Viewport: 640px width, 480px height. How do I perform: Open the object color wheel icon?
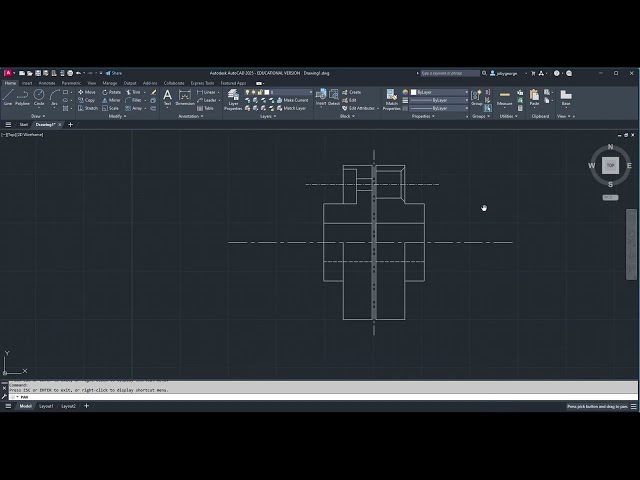pyautogui.click(x=405, y=92)
